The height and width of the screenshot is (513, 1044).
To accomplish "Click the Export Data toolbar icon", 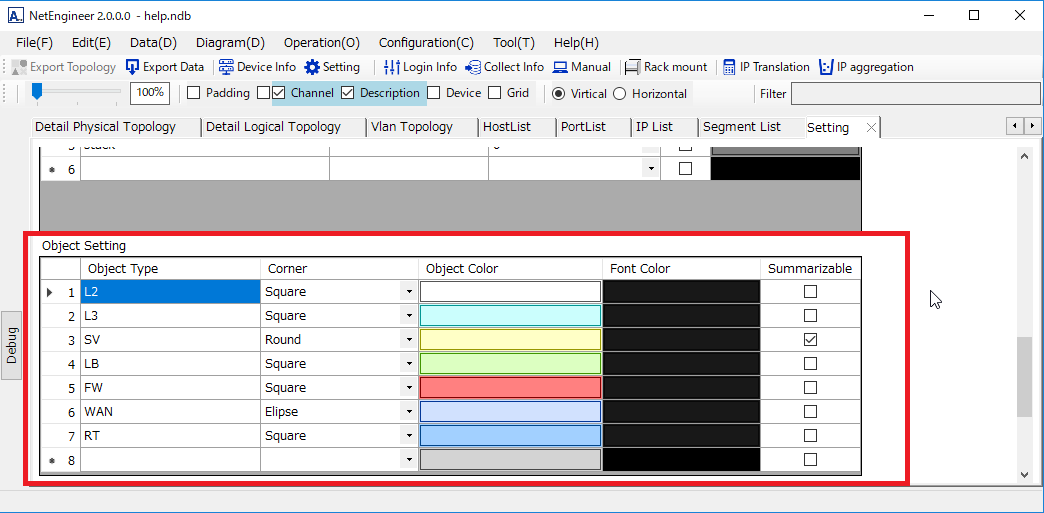I will tap(133, 67).
